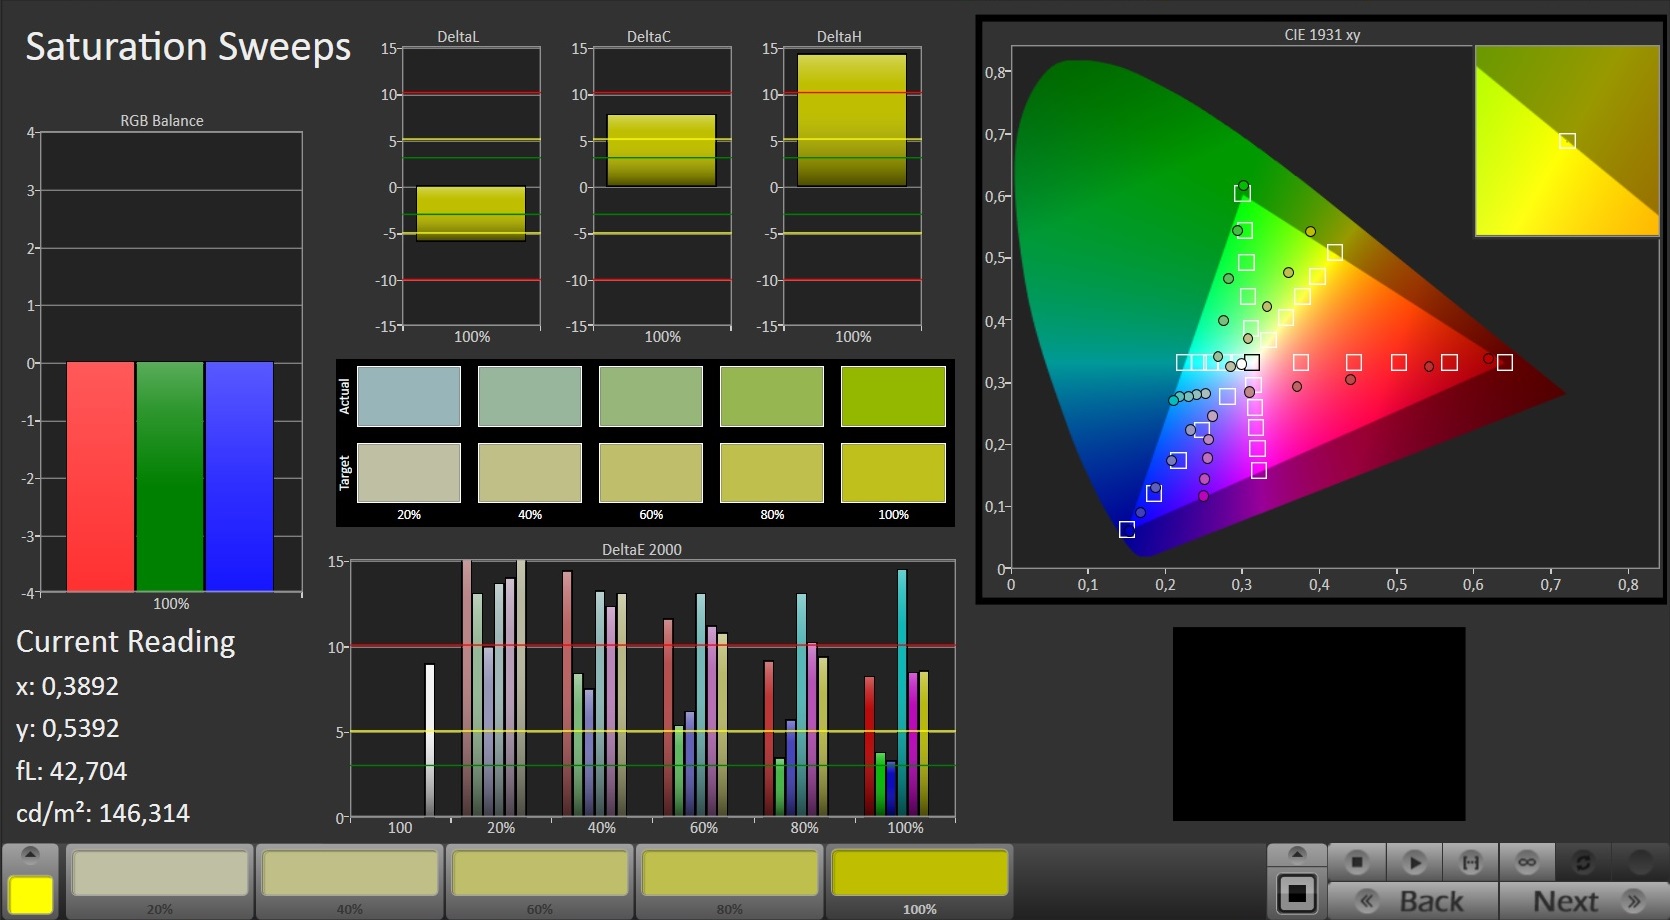Select the 100% saturation swatch in bottom strip

[x=920, y=873]
